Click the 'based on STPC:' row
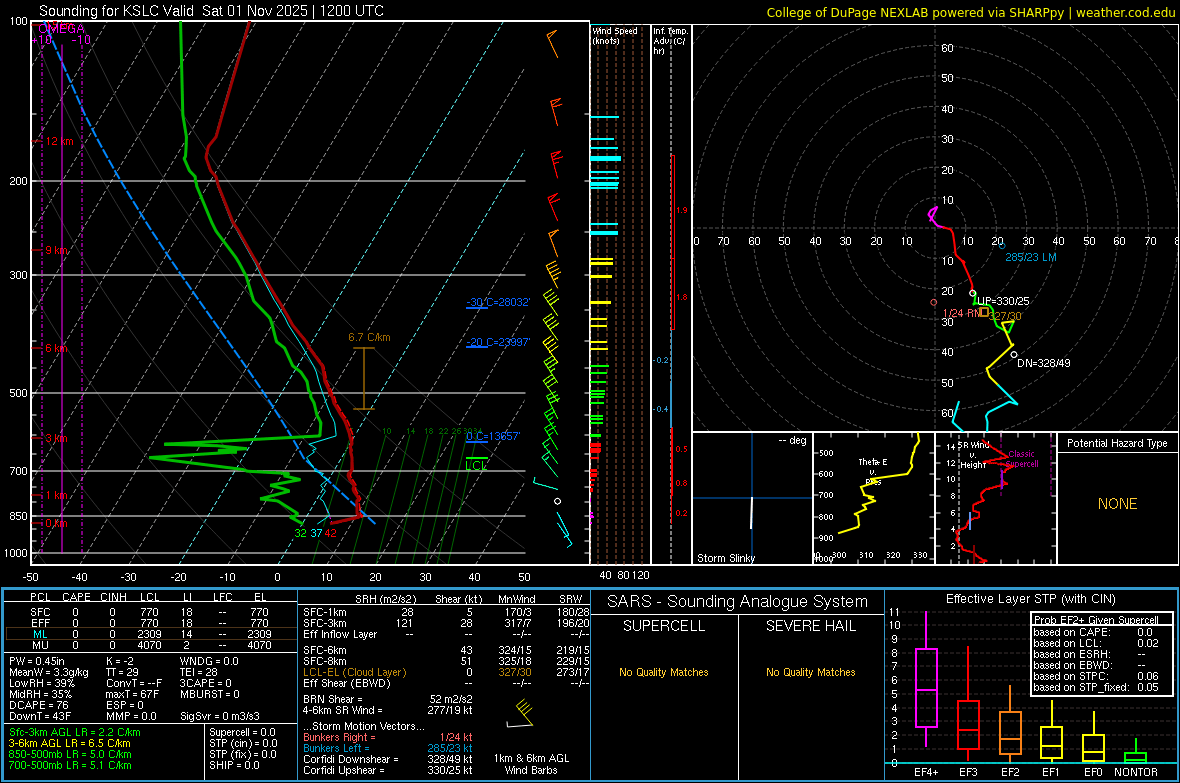1180x783 pixels. [x=1096, y=676]
